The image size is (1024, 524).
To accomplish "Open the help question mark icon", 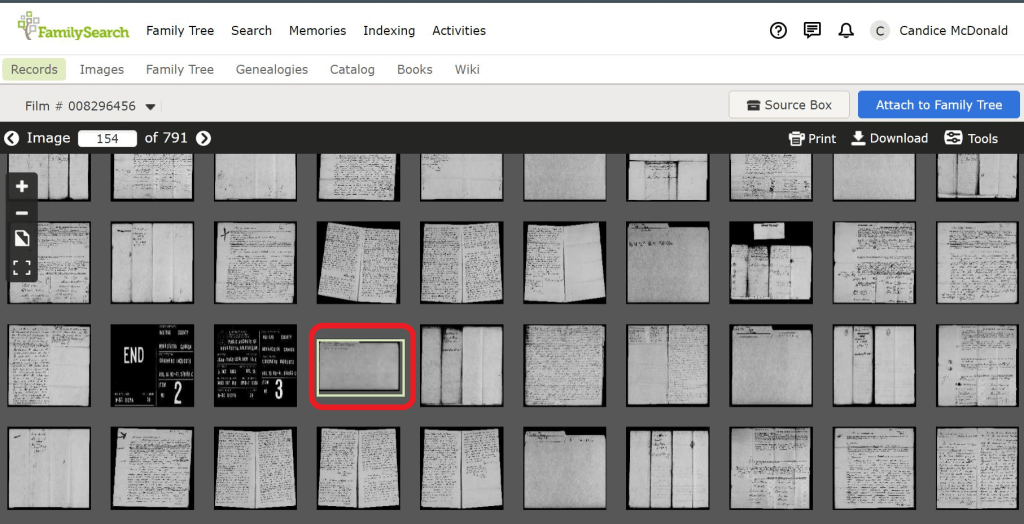I will coord(778,31).
